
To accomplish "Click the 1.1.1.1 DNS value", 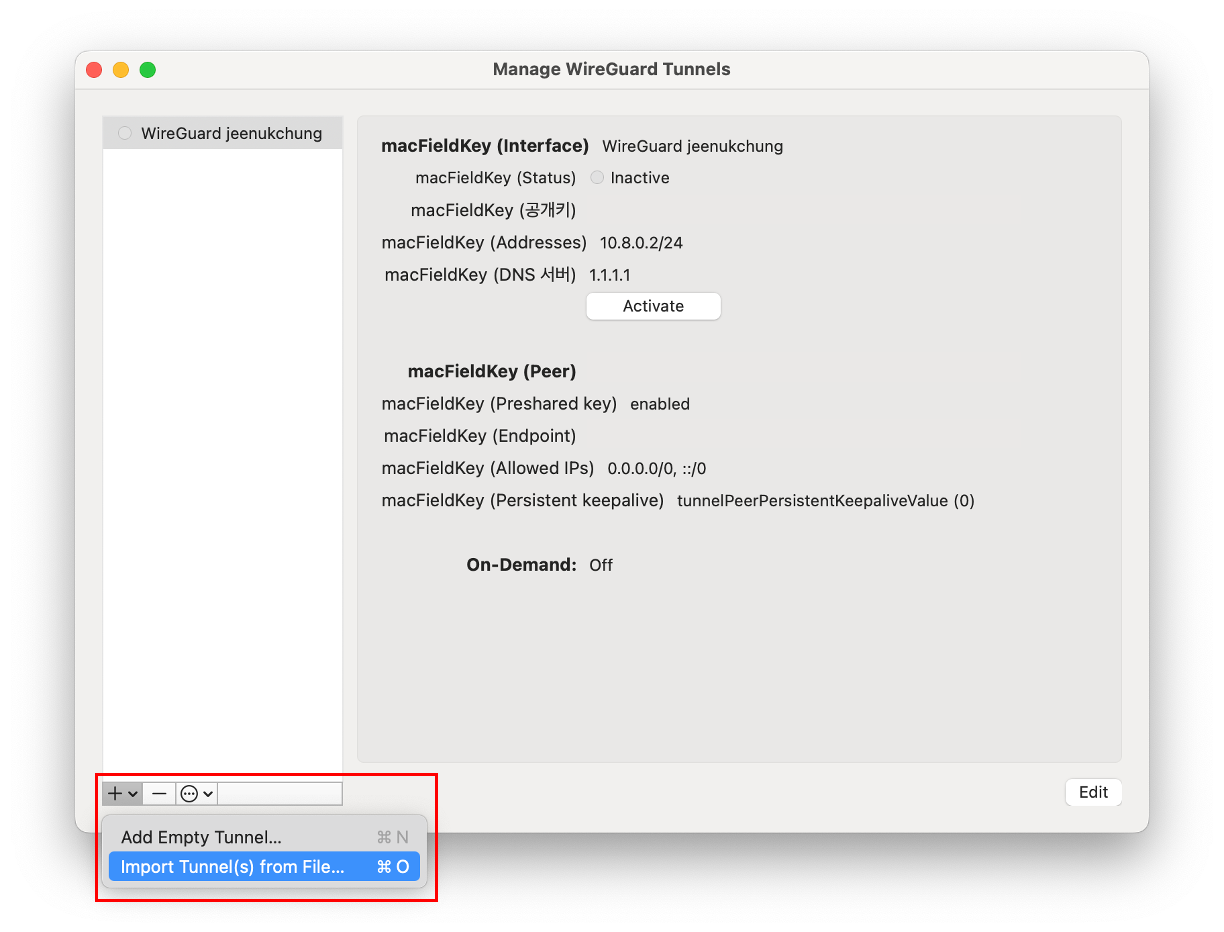I will pyautogui.click(x=609, y=275).
